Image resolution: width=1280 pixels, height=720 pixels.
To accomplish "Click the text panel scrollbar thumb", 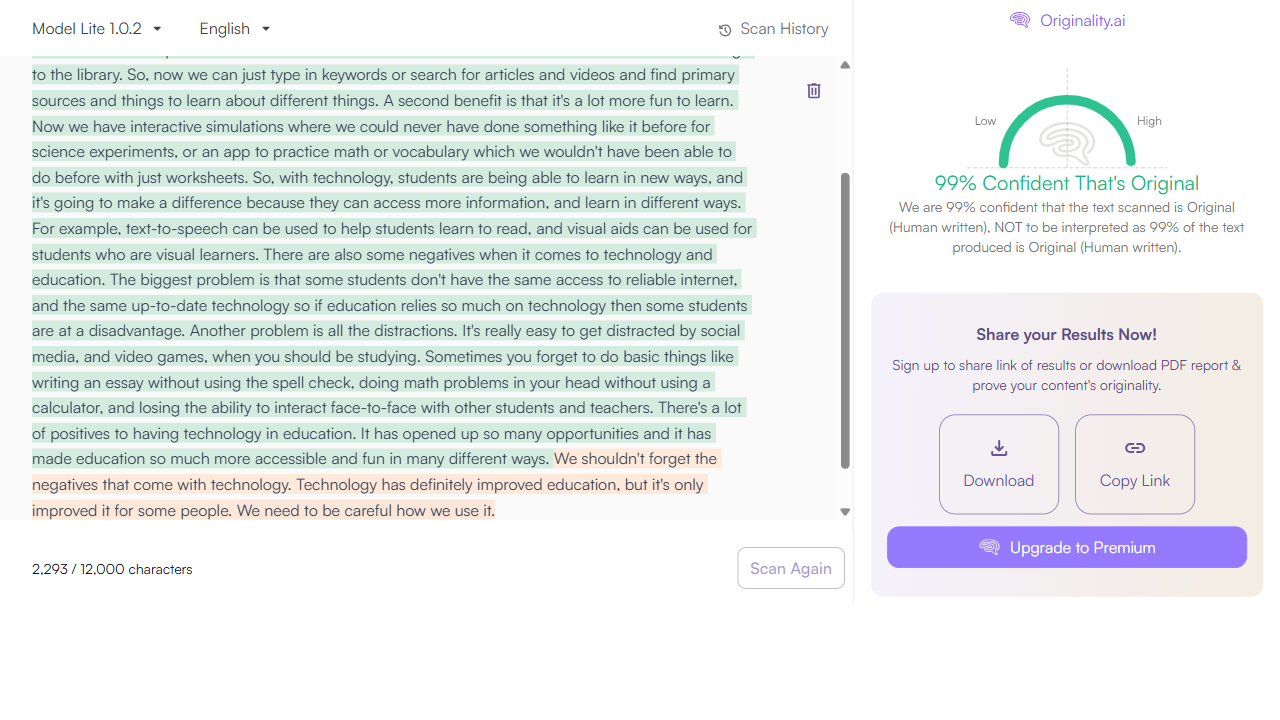I will coord(845,320).
